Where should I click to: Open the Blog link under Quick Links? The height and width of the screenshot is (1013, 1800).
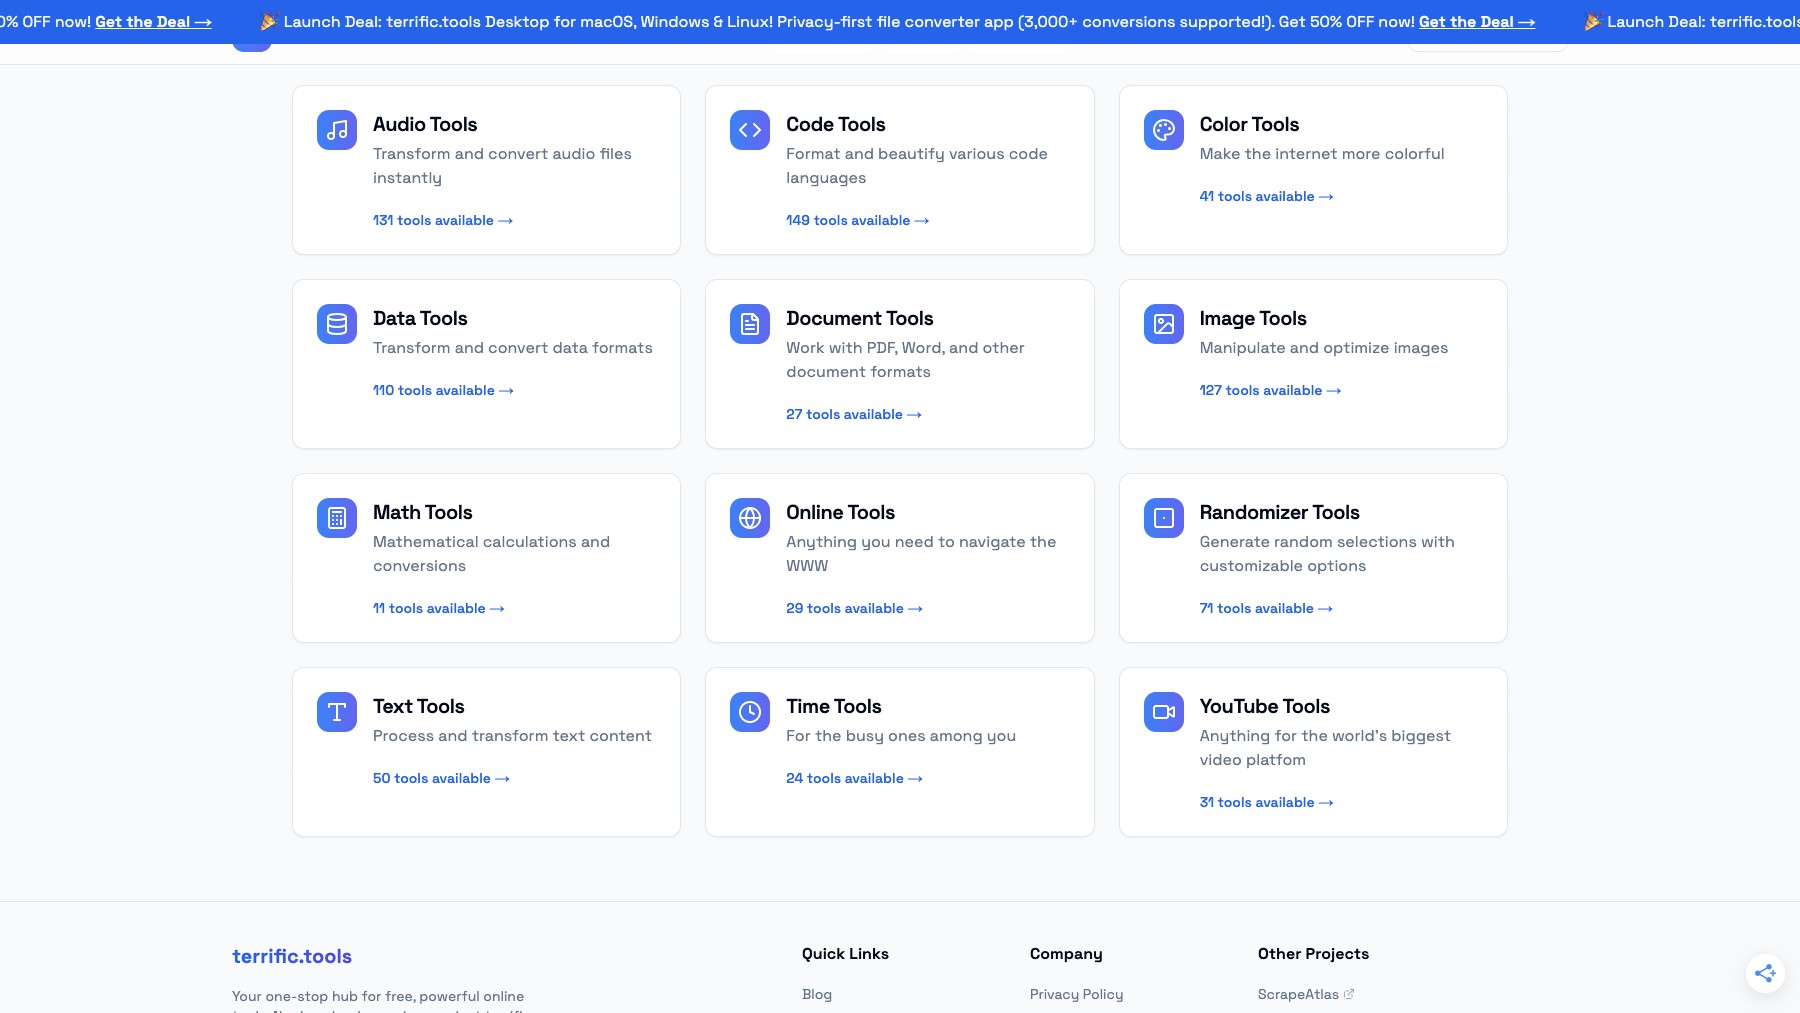[817, 994]
